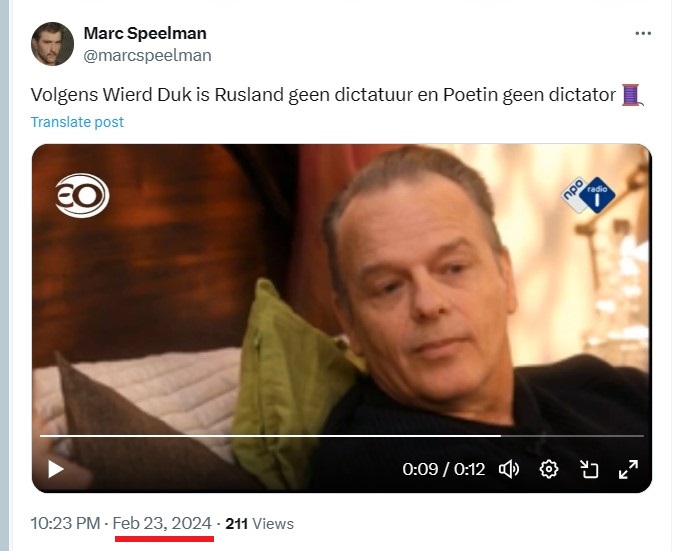Expand video to fullscreen

pos(628,469)
